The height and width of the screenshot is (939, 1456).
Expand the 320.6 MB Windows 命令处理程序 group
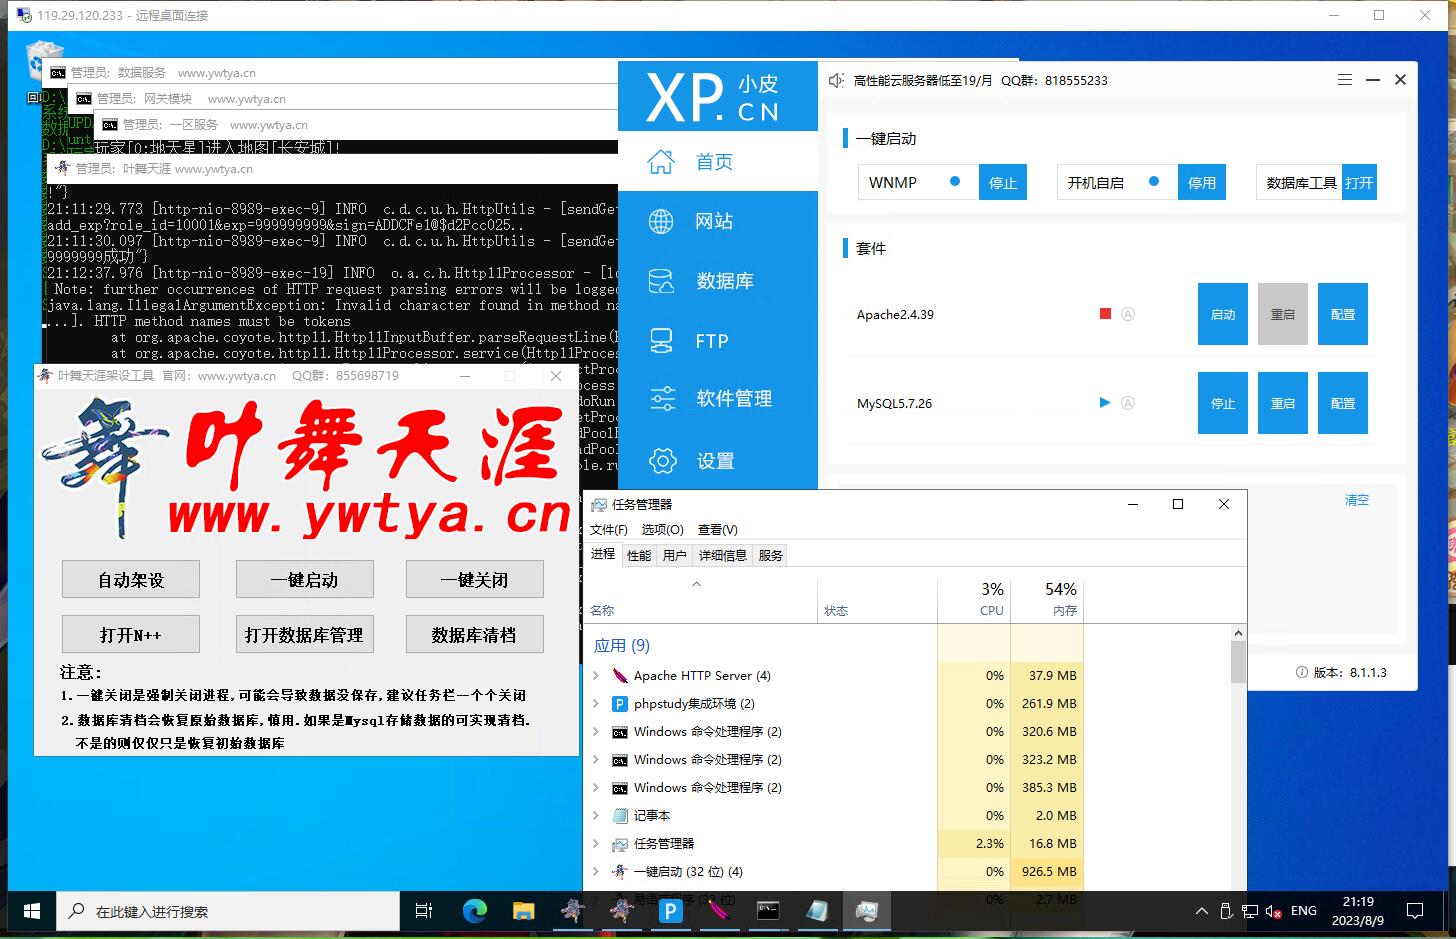tap(596, 732)
